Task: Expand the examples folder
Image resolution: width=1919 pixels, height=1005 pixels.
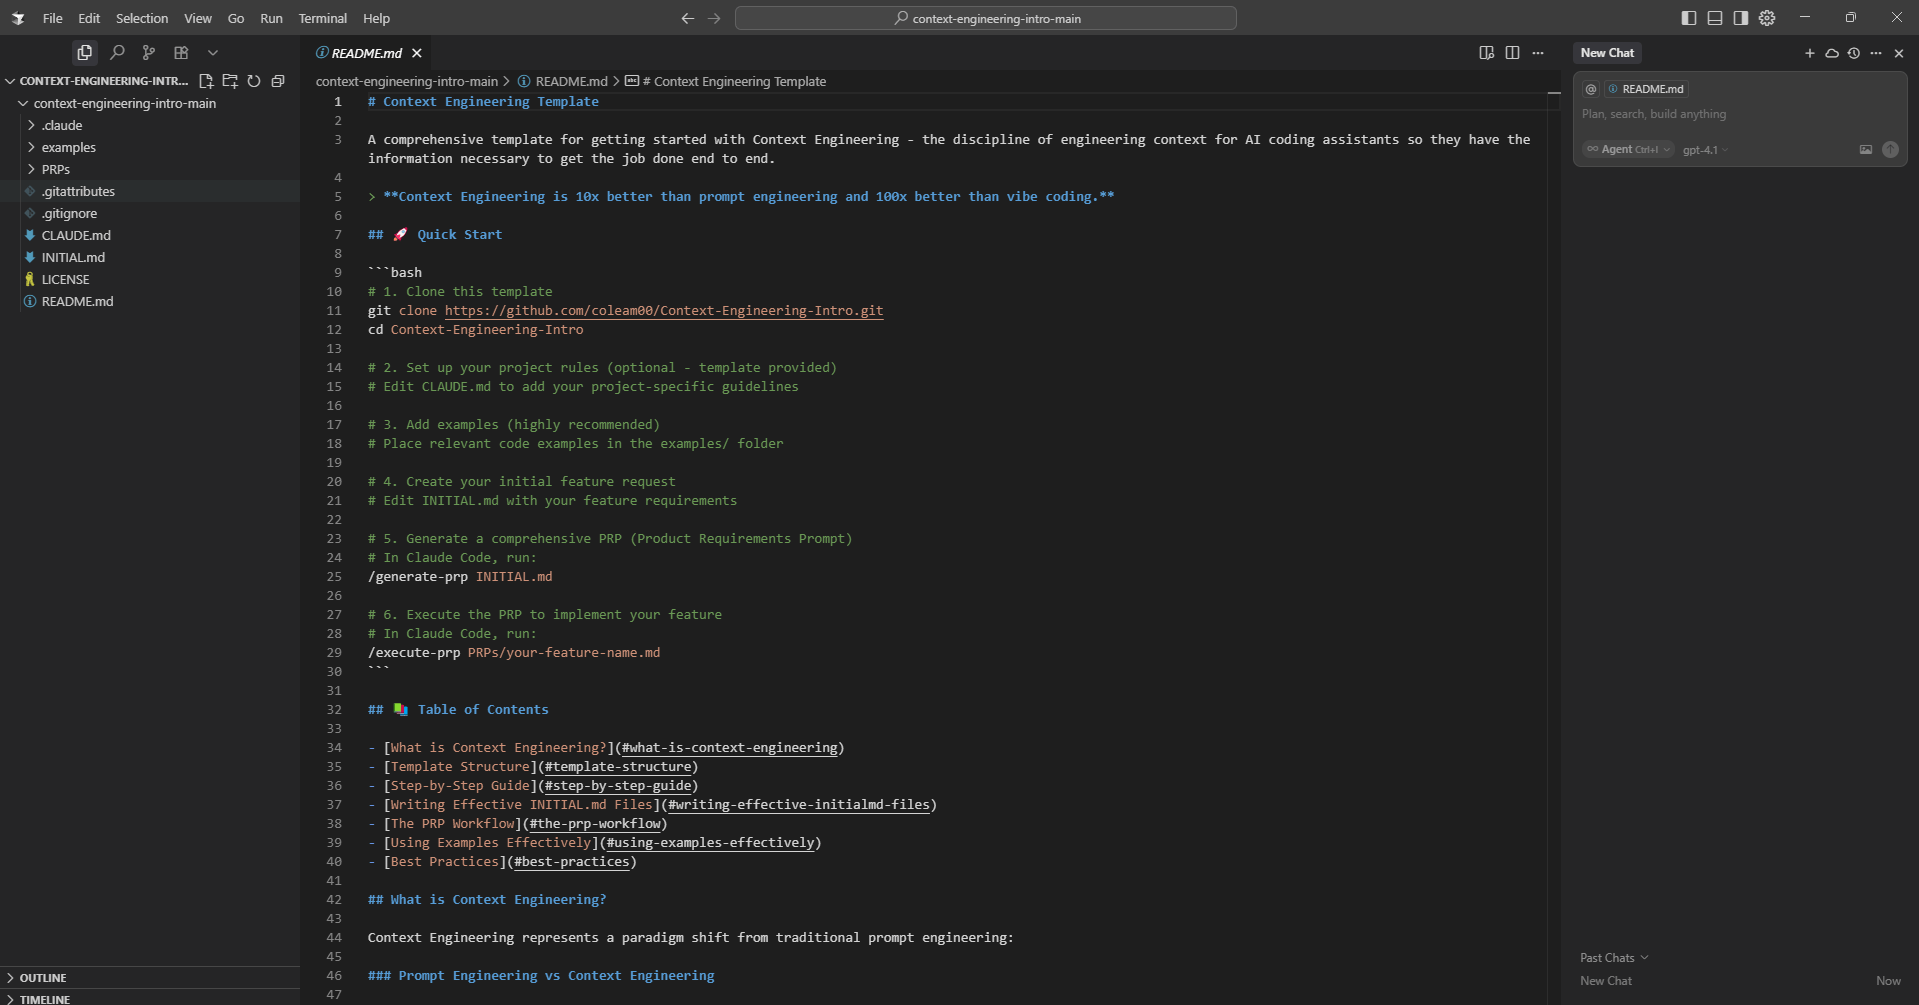Action: [150, 147]
